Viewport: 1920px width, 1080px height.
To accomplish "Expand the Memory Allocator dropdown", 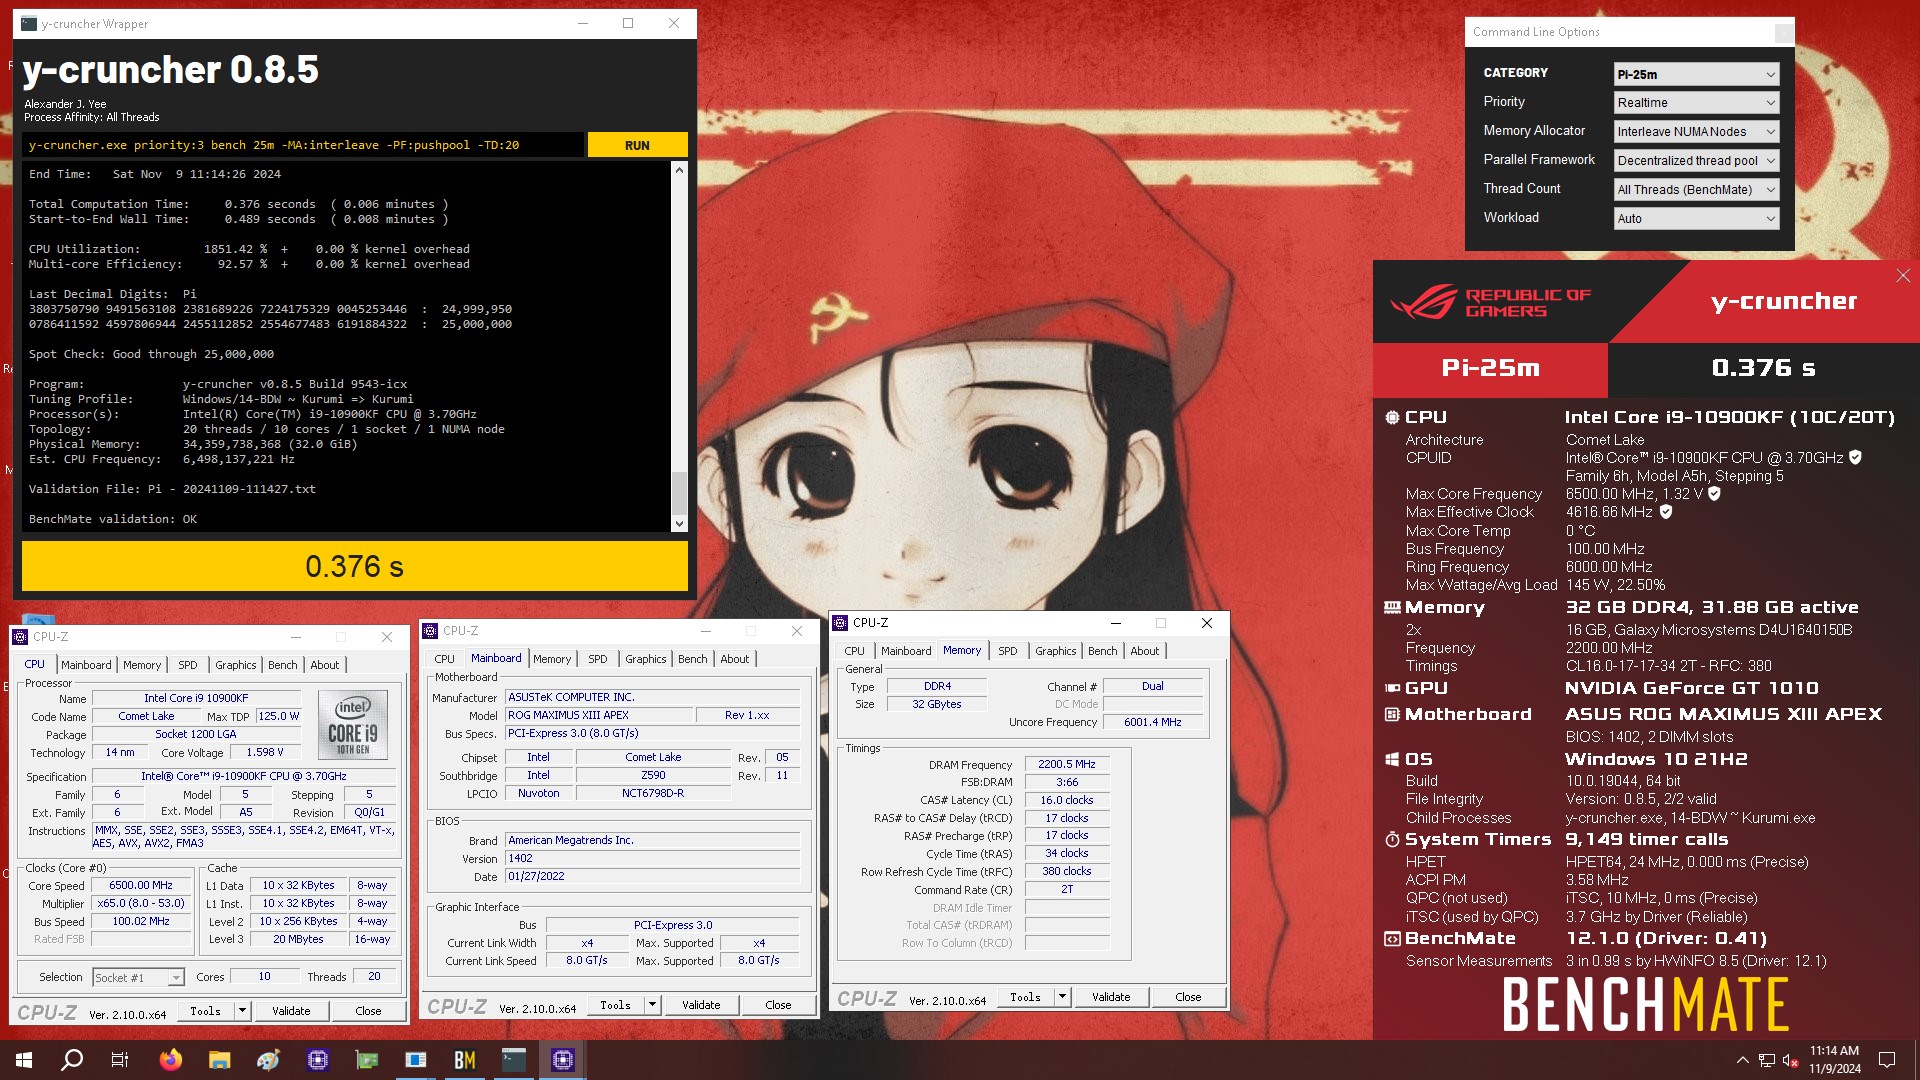I will 1696,131.
